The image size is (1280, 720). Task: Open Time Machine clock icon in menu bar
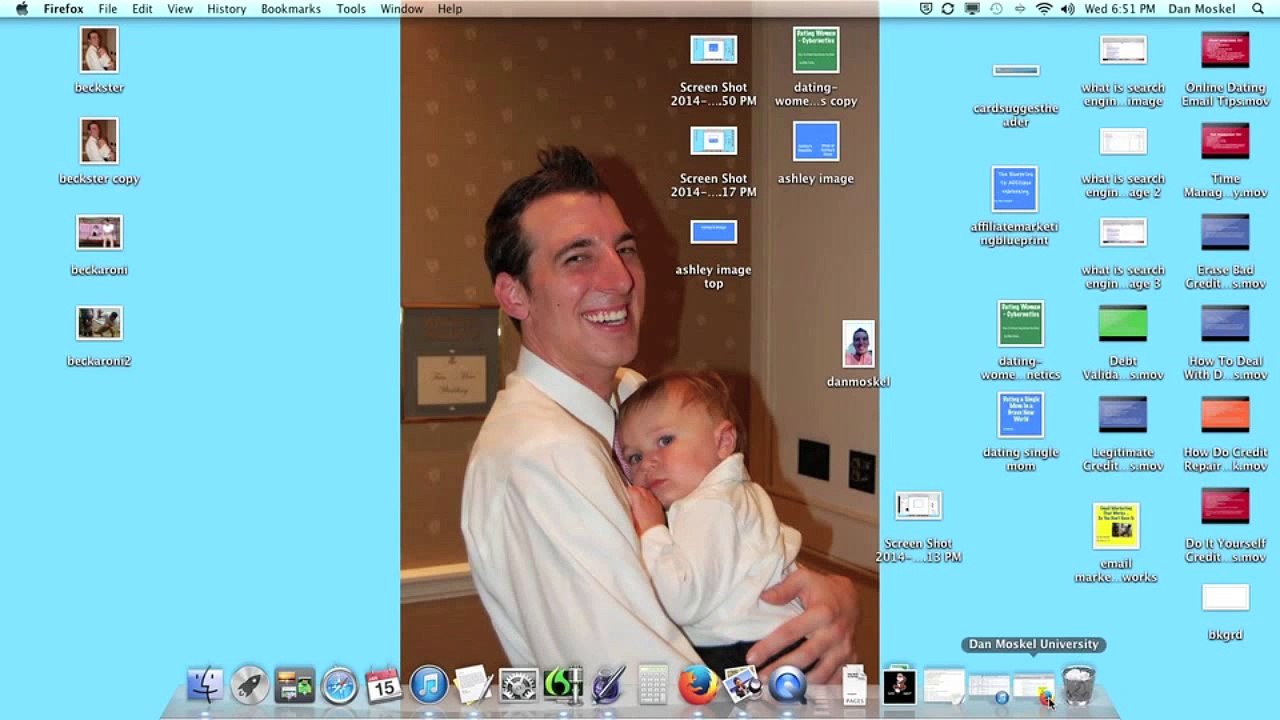tap(996, 9)
